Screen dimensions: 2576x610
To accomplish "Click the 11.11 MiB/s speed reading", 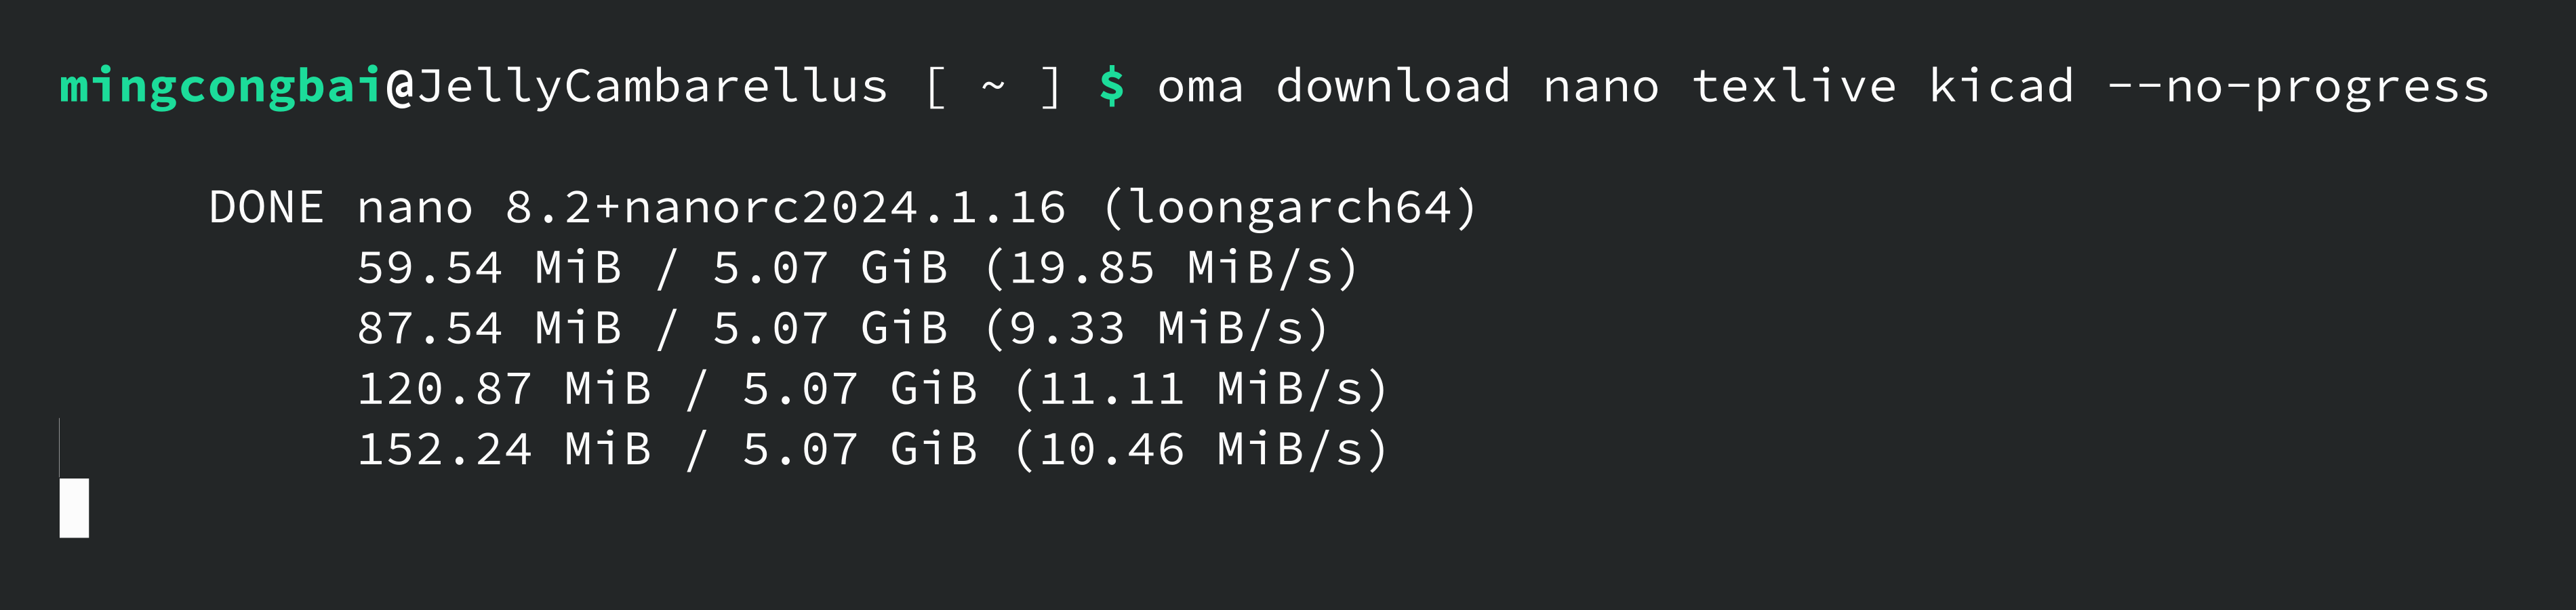I will pos(1201,389).
